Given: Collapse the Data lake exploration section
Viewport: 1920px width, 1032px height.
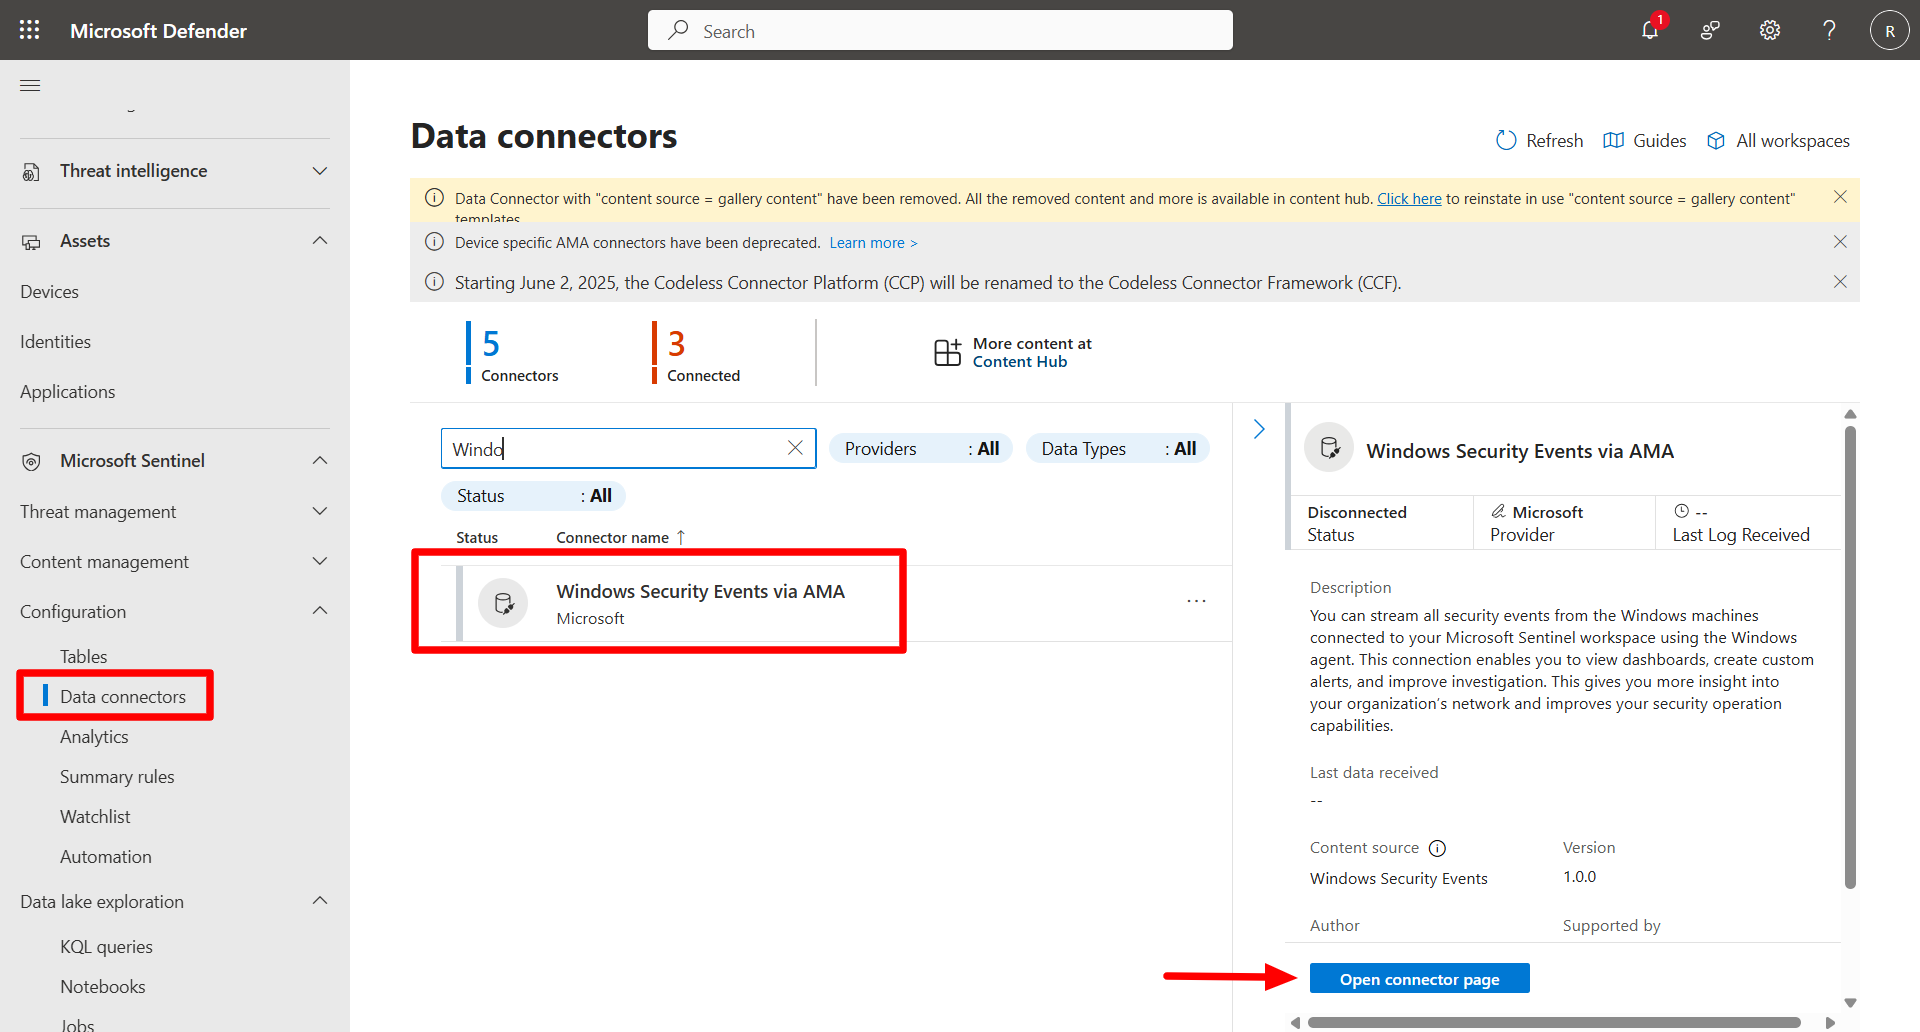Looking at the screenshot, I should click(320, 901).
